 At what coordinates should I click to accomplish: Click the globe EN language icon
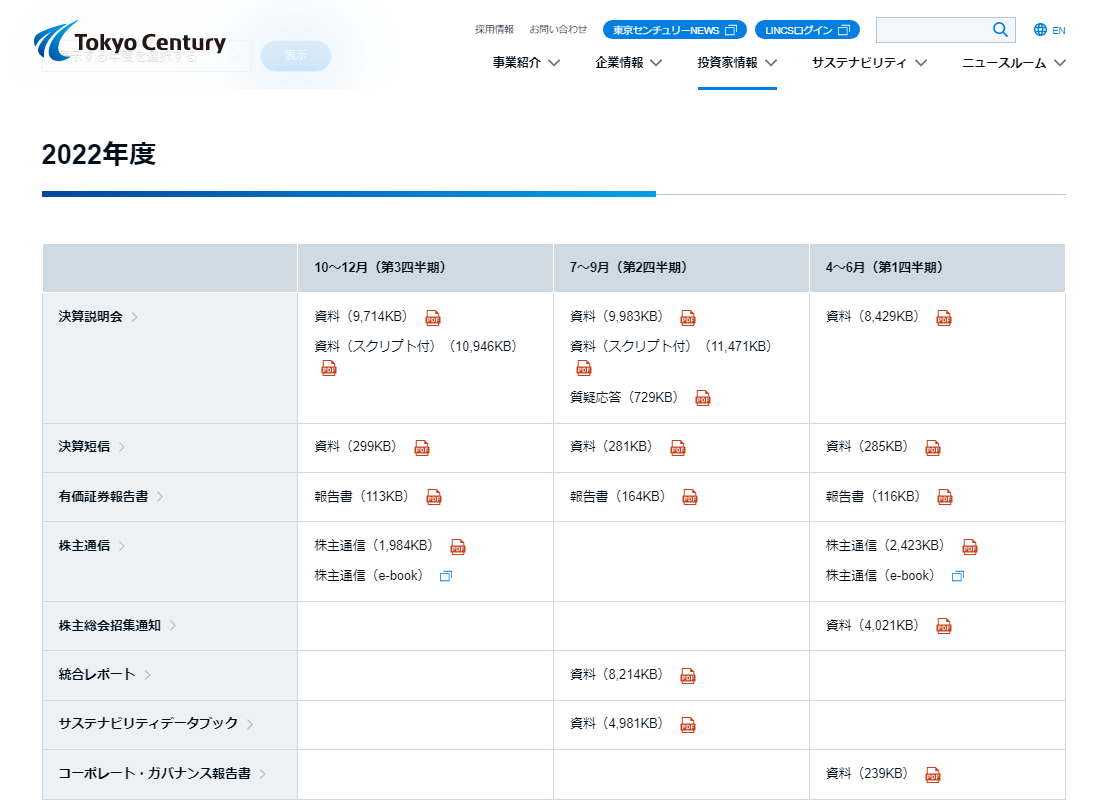tap(1040, 30)
